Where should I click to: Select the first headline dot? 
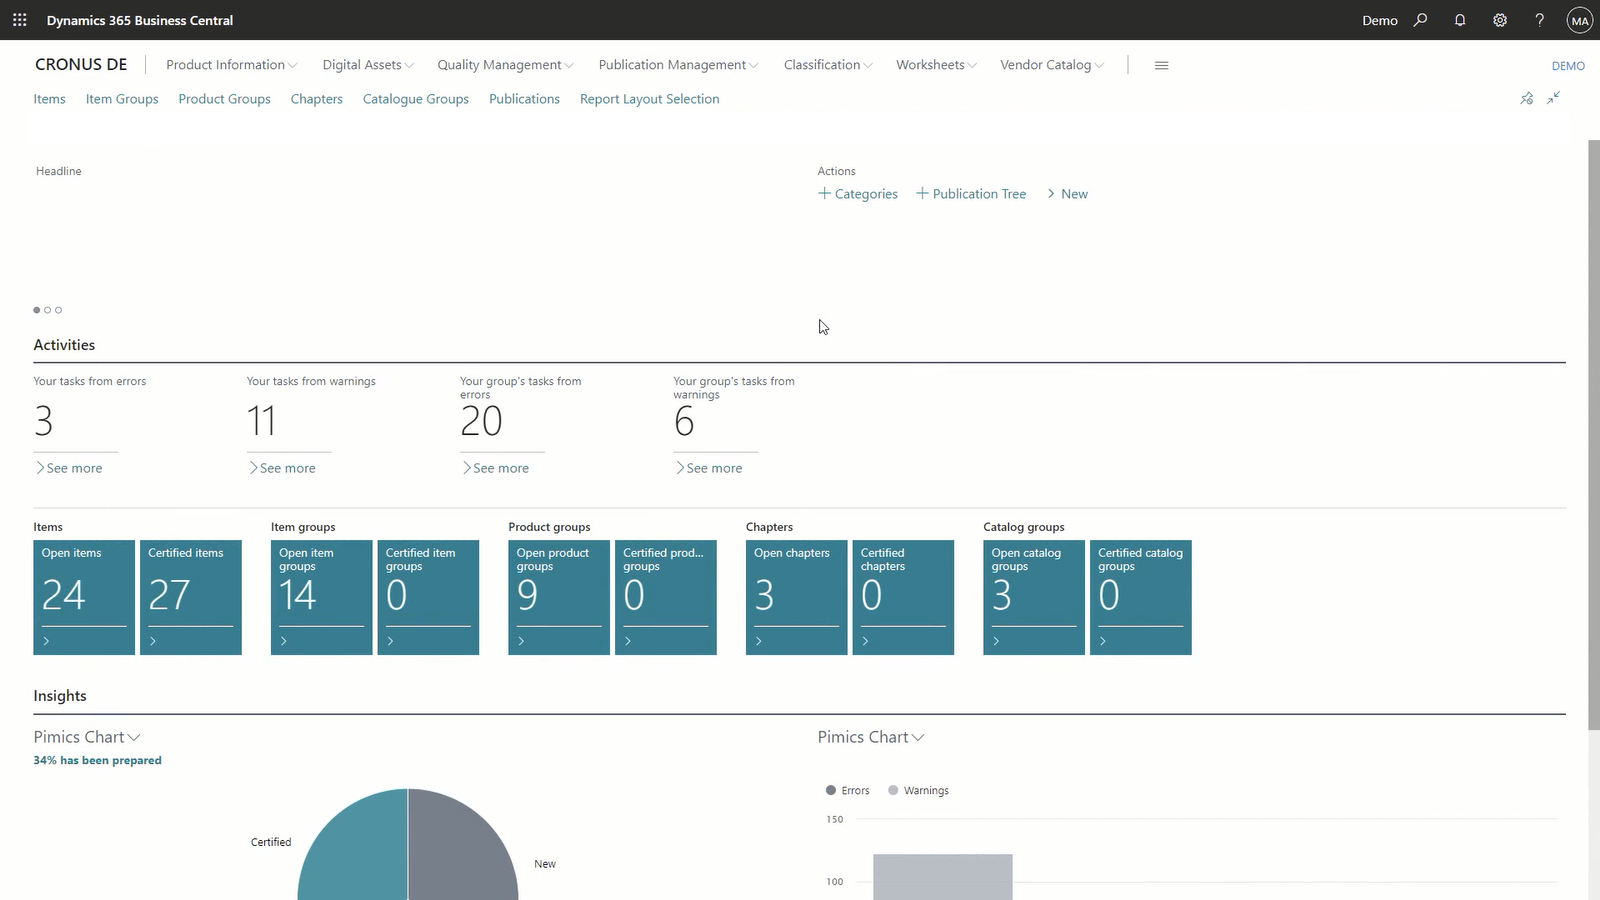tap(37, 310)
